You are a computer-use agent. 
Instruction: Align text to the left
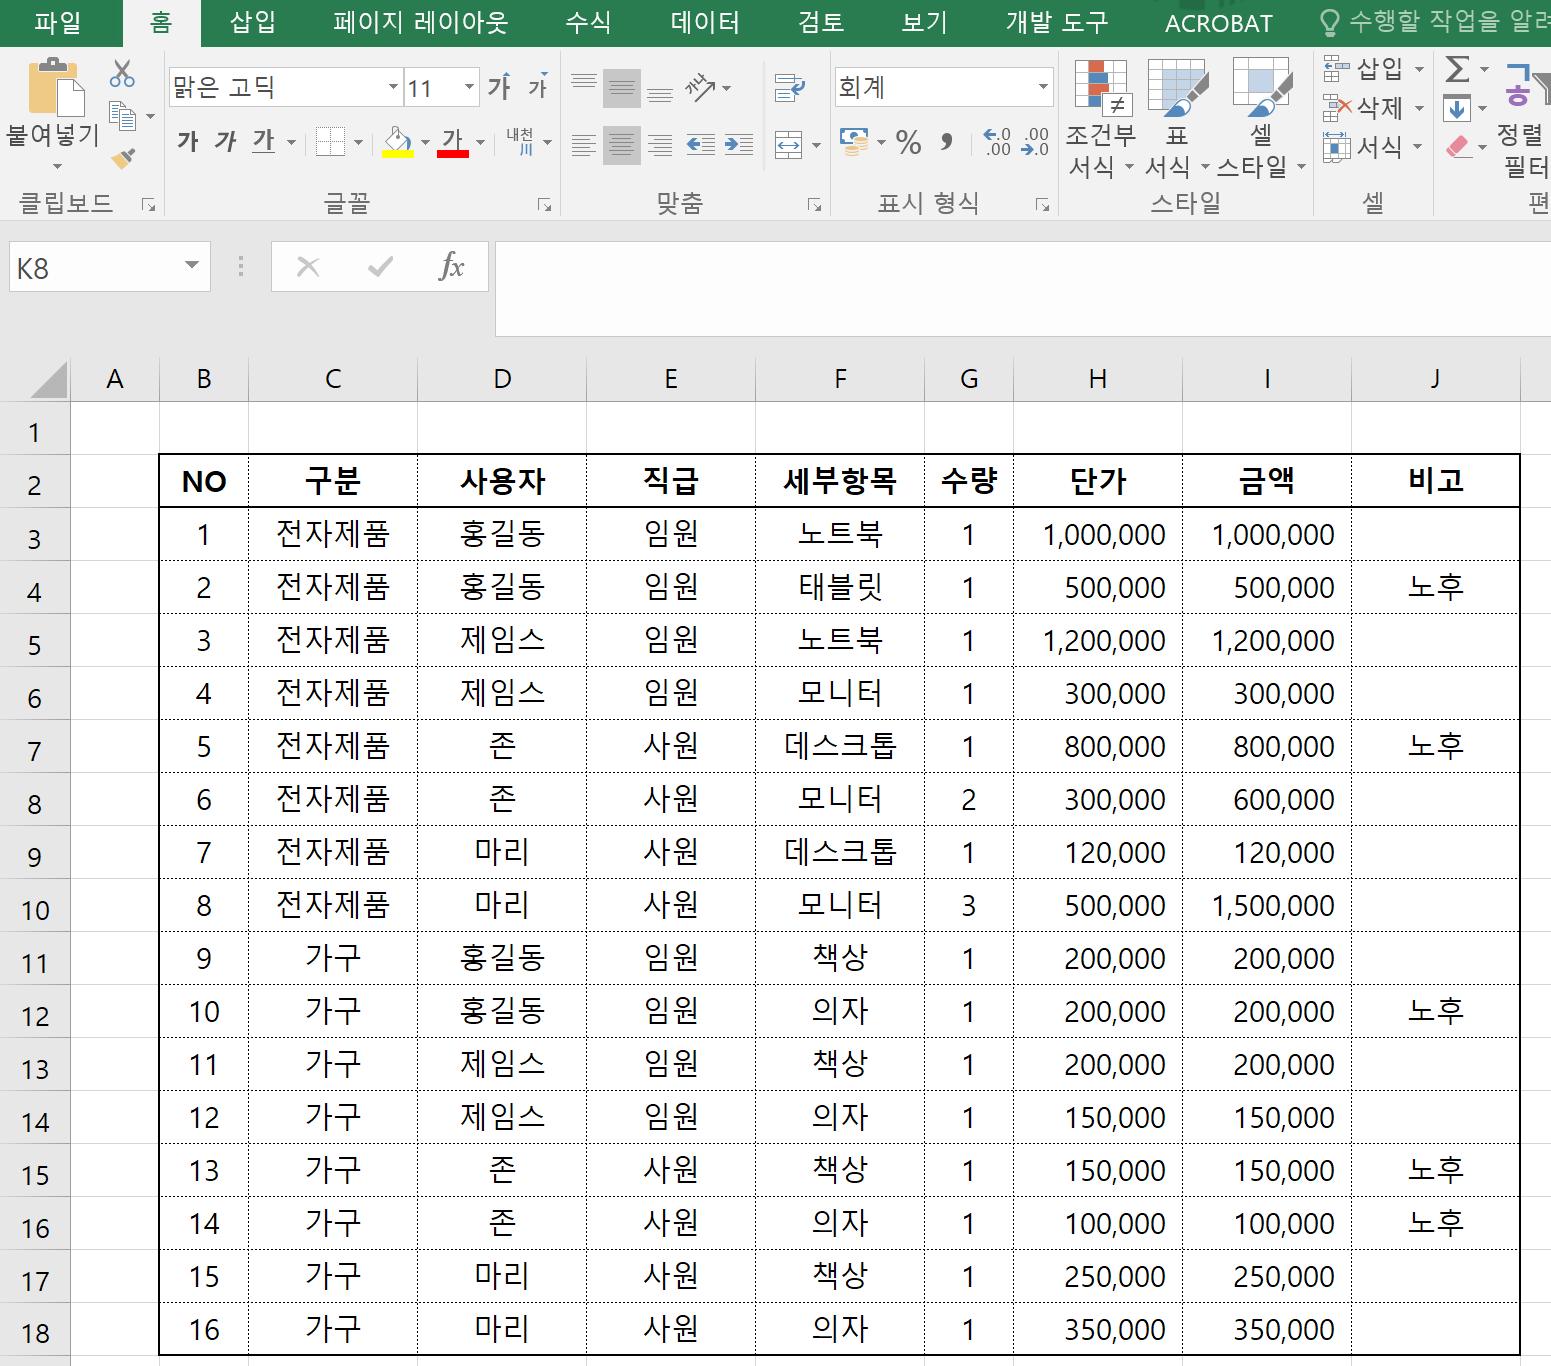pos(584,145)
